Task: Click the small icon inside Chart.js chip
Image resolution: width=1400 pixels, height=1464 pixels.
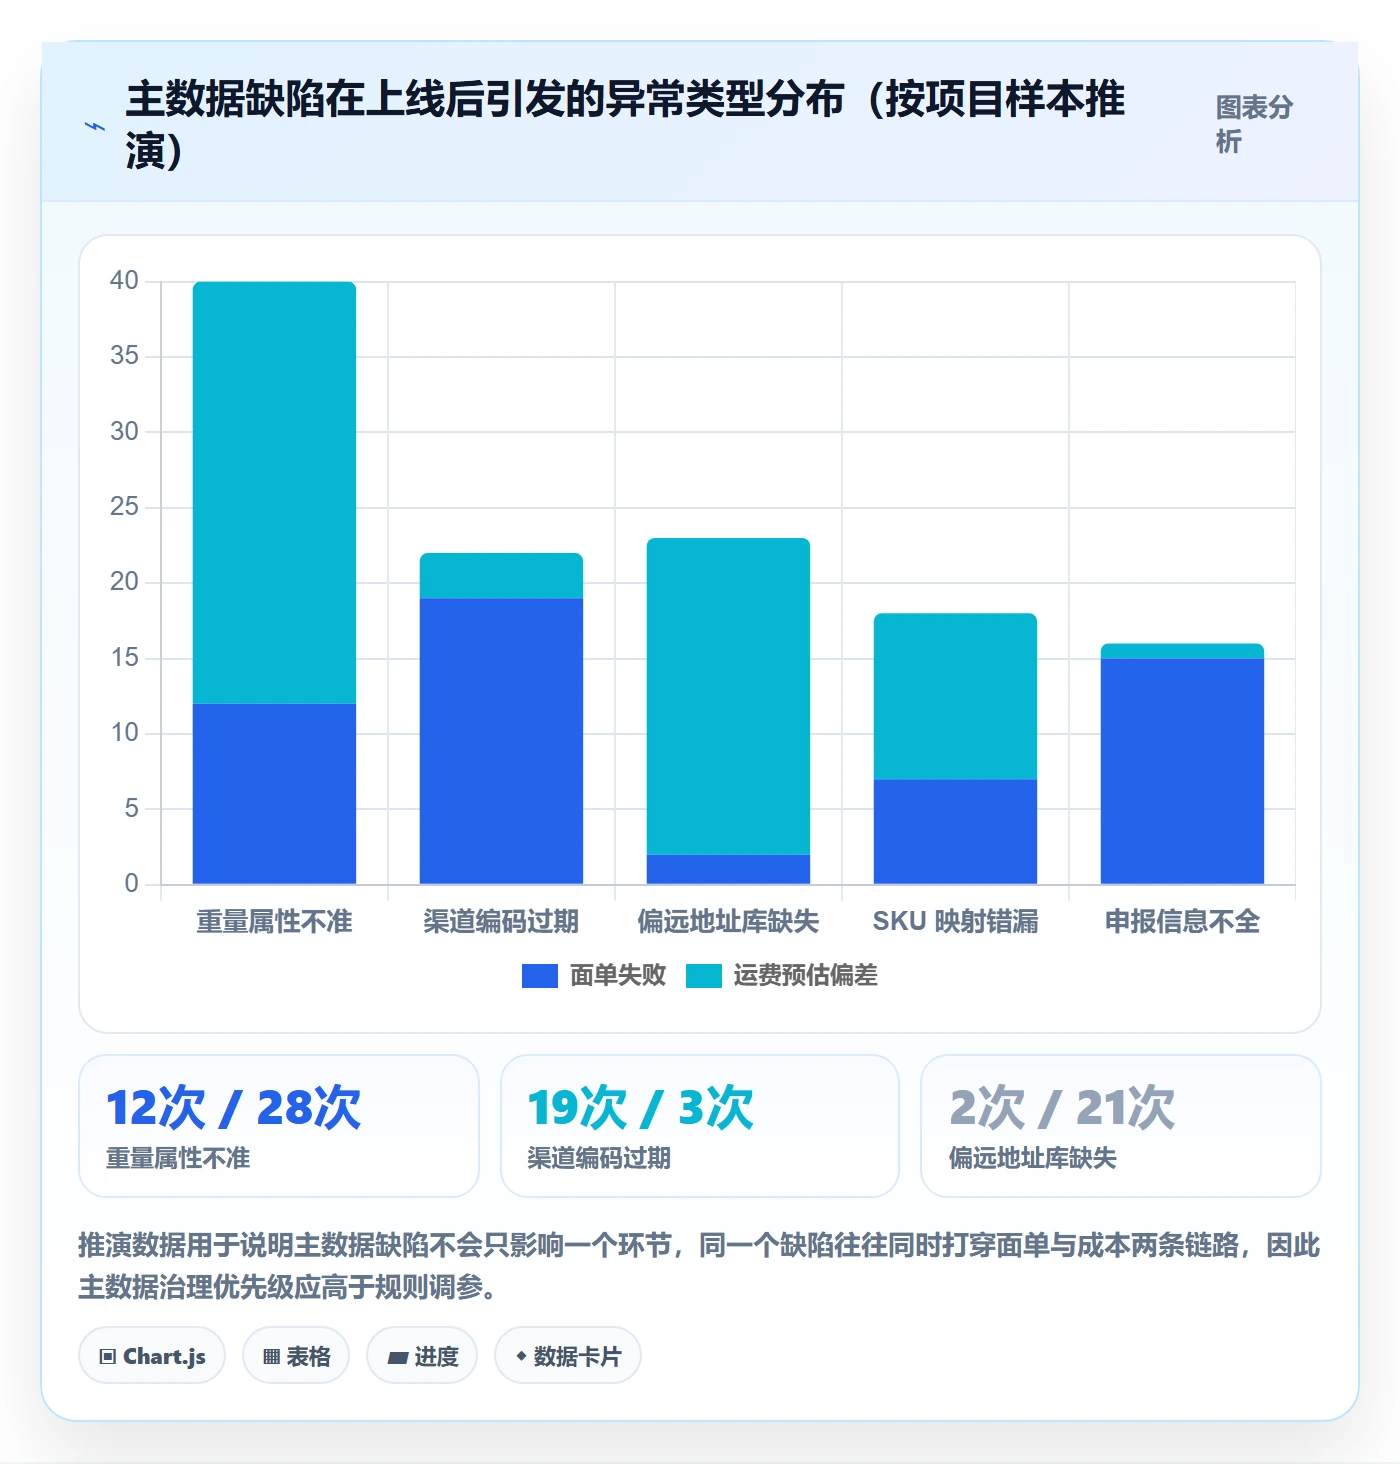Action: [x=108, y=1357]
